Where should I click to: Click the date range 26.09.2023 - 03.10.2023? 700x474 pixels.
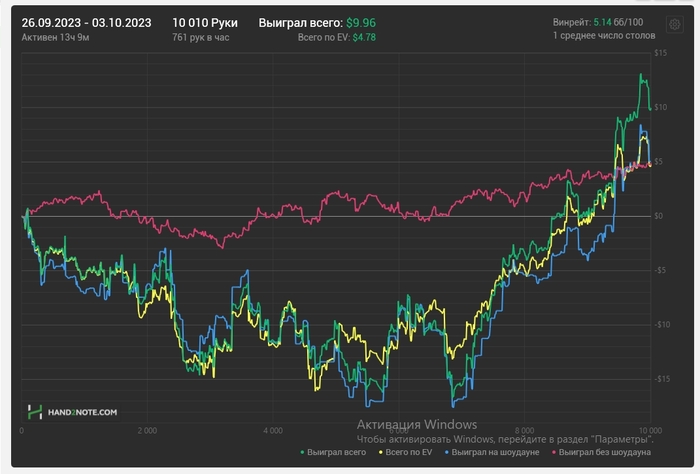(86, 23)
